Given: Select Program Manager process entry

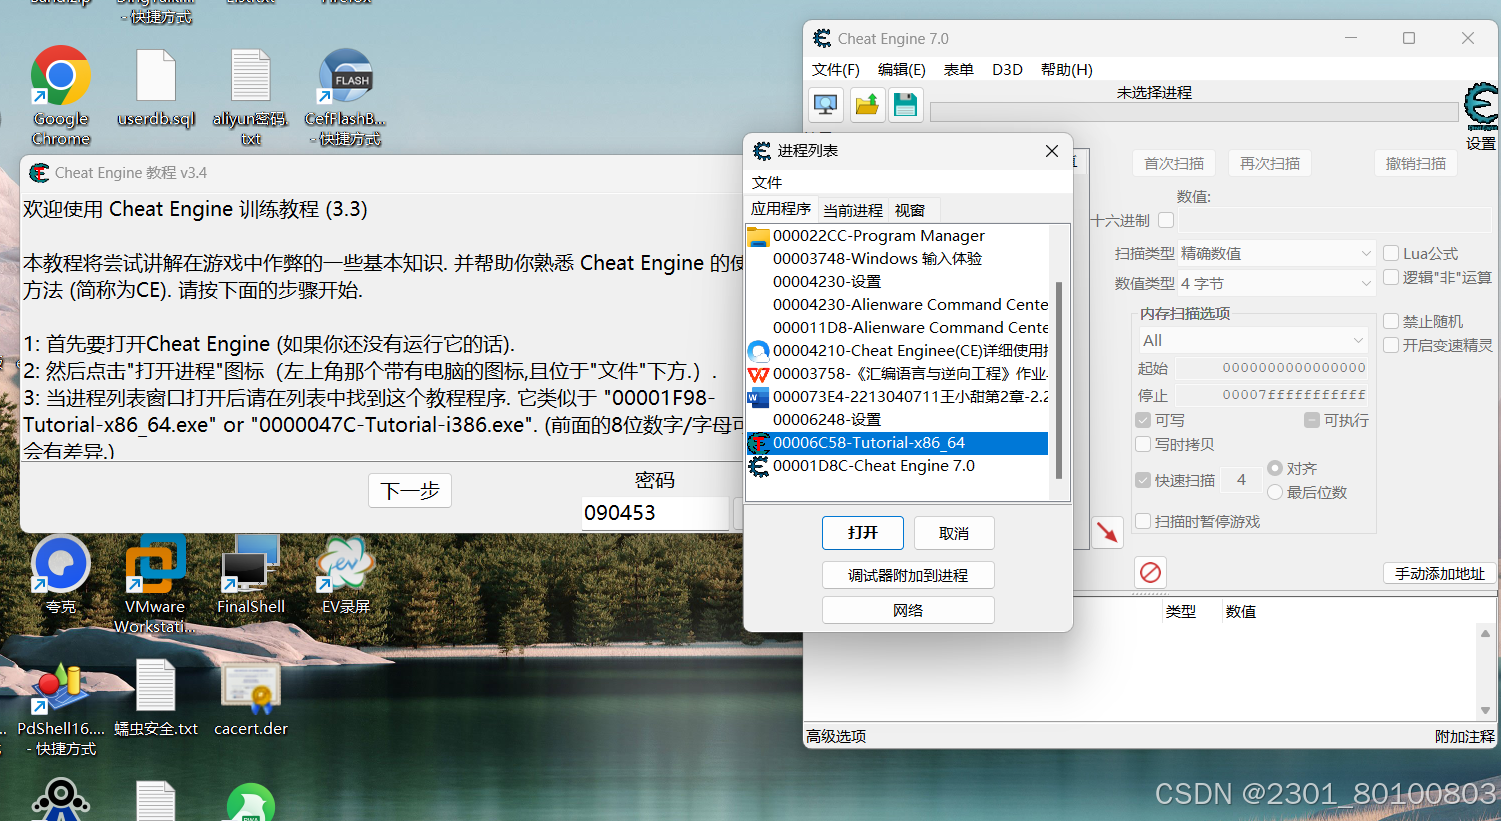Looking at the screenshot, I should coord(897,236).
